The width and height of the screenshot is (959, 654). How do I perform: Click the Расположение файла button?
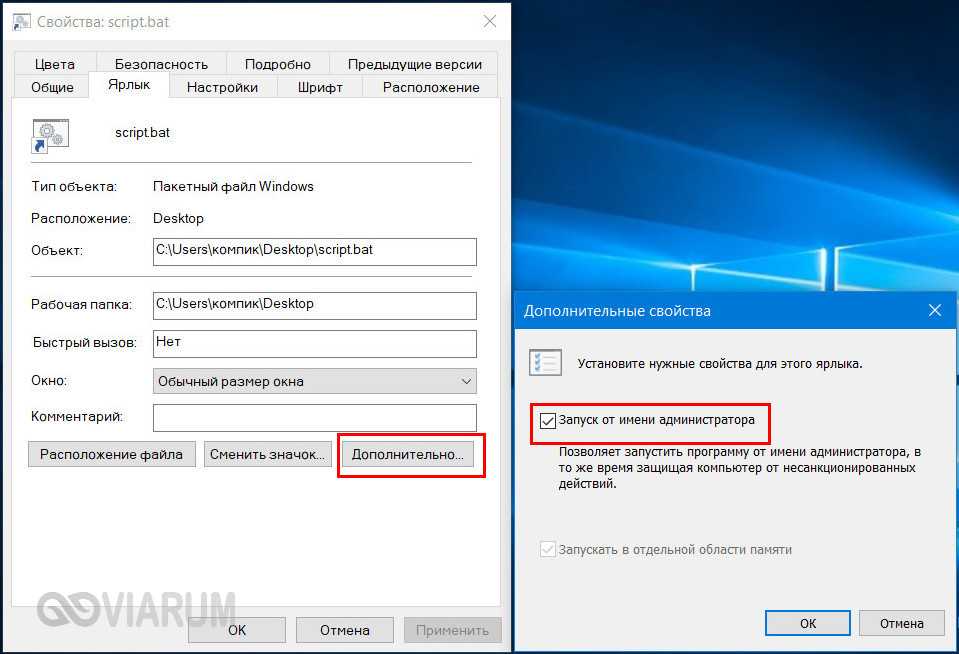click(x=111, y=455)
